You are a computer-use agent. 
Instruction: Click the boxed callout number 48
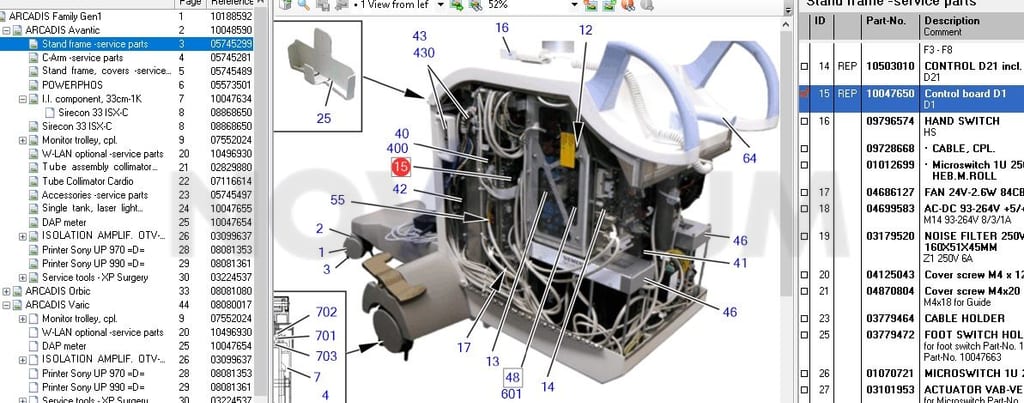pyautogui.click(x=513, y=377)
